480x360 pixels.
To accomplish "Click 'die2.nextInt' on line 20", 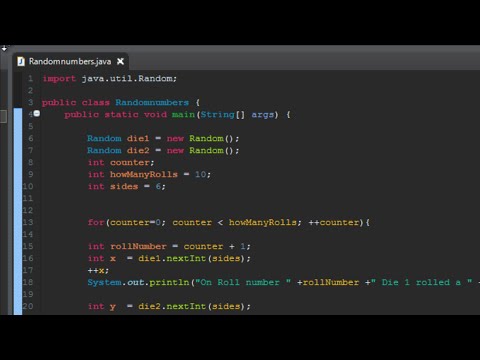I will [172, 306].
